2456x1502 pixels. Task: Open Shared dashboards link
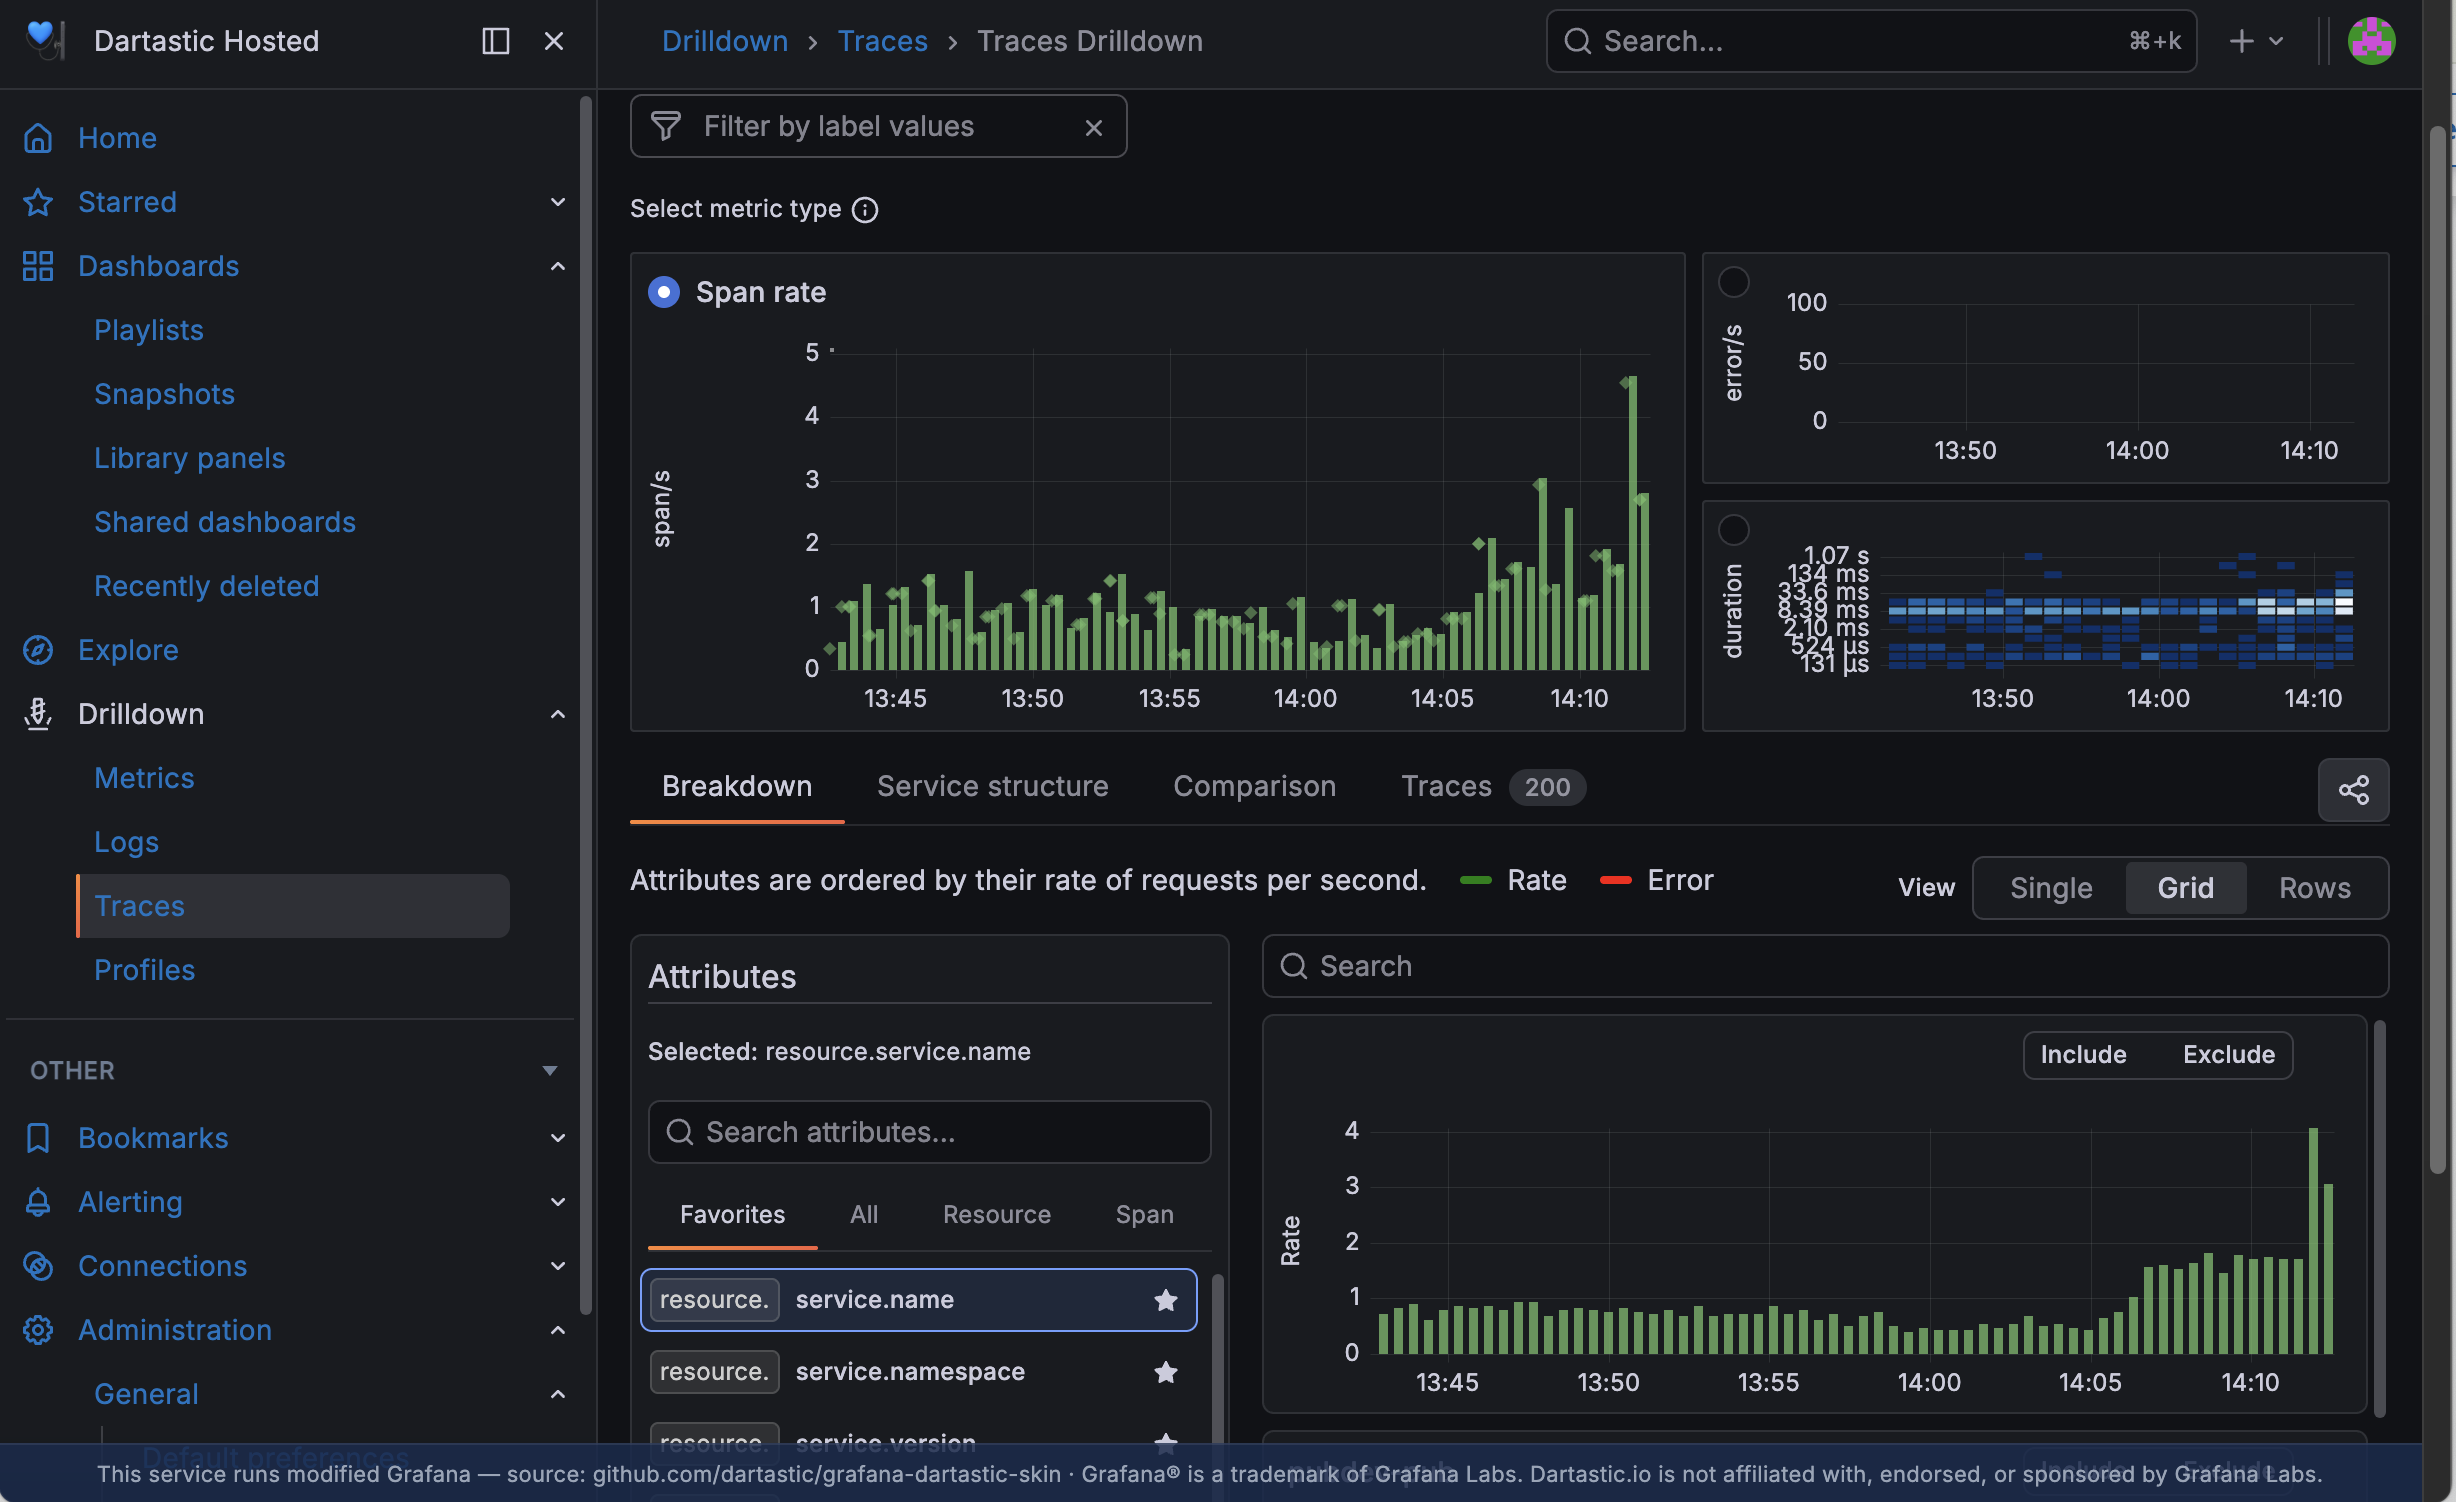coord(225,522)
